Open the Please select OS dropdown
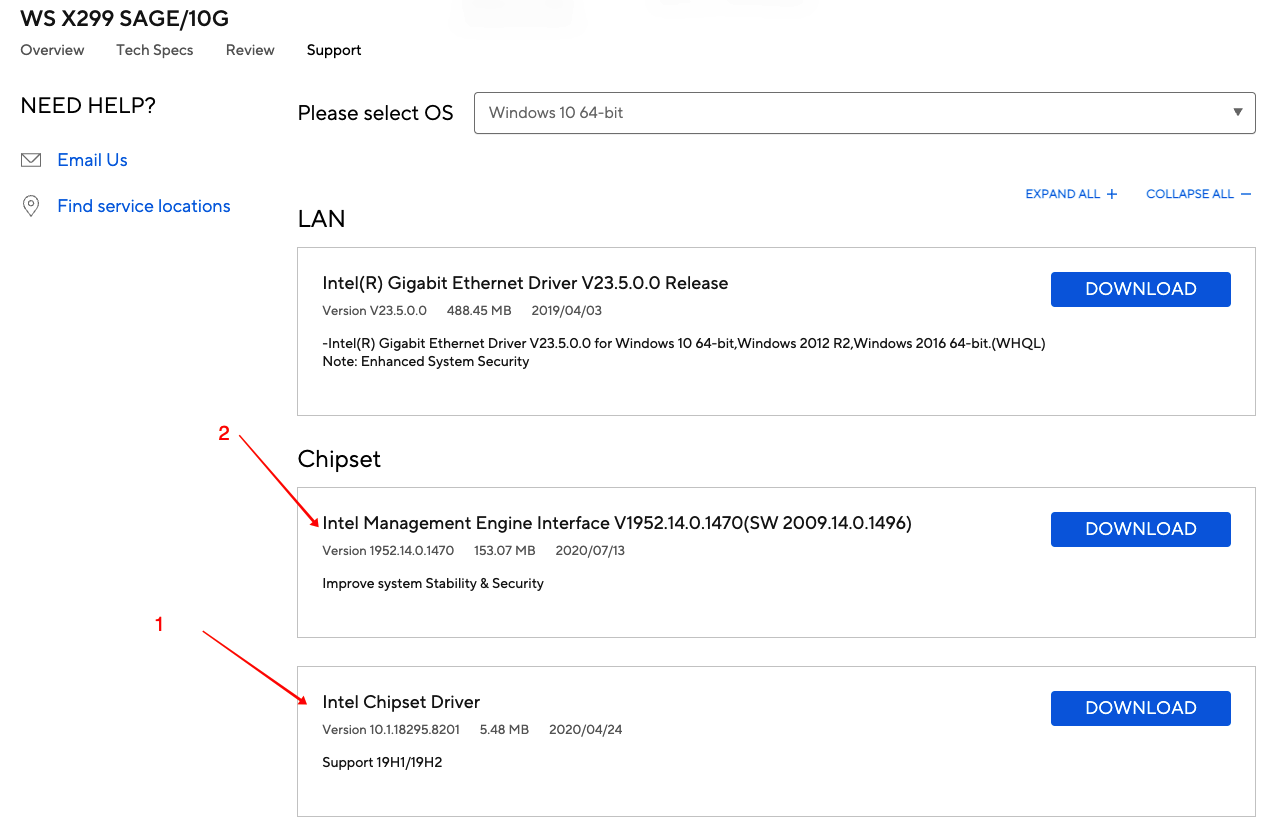This screenshot has height=820, width=1263. click(x=864, y=113)
